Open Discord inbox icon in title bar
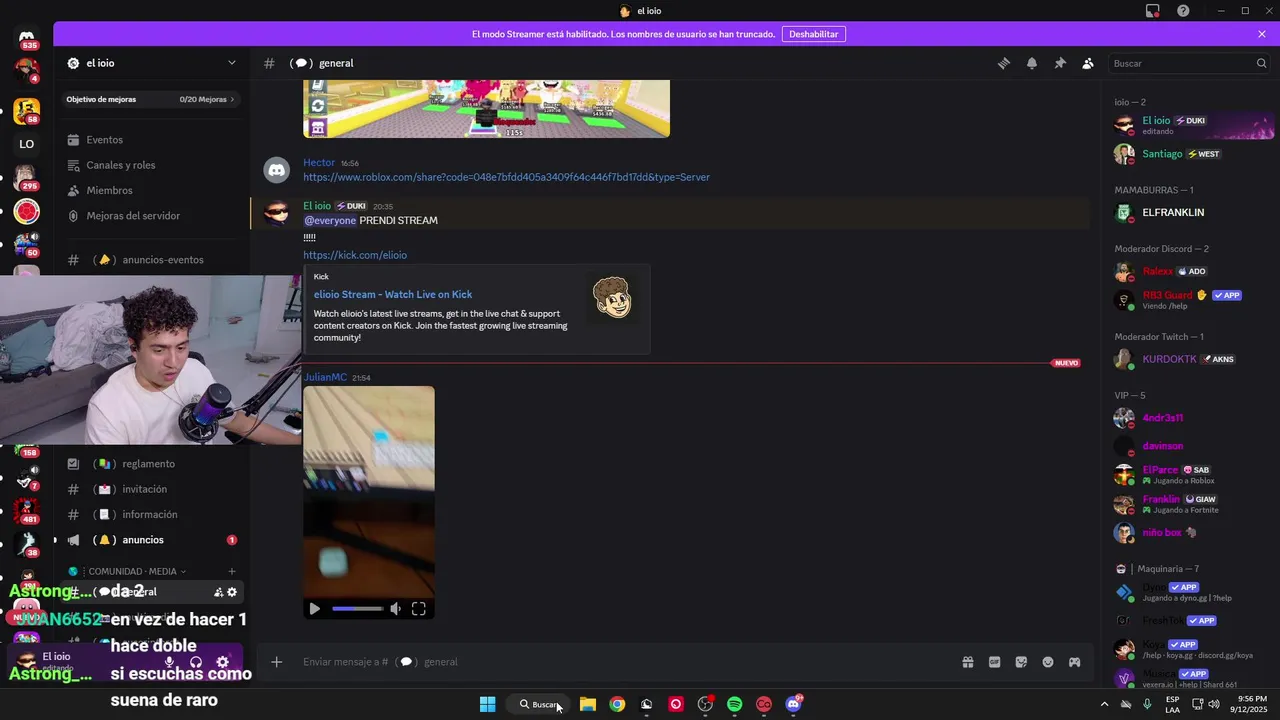 [1153, 11]
